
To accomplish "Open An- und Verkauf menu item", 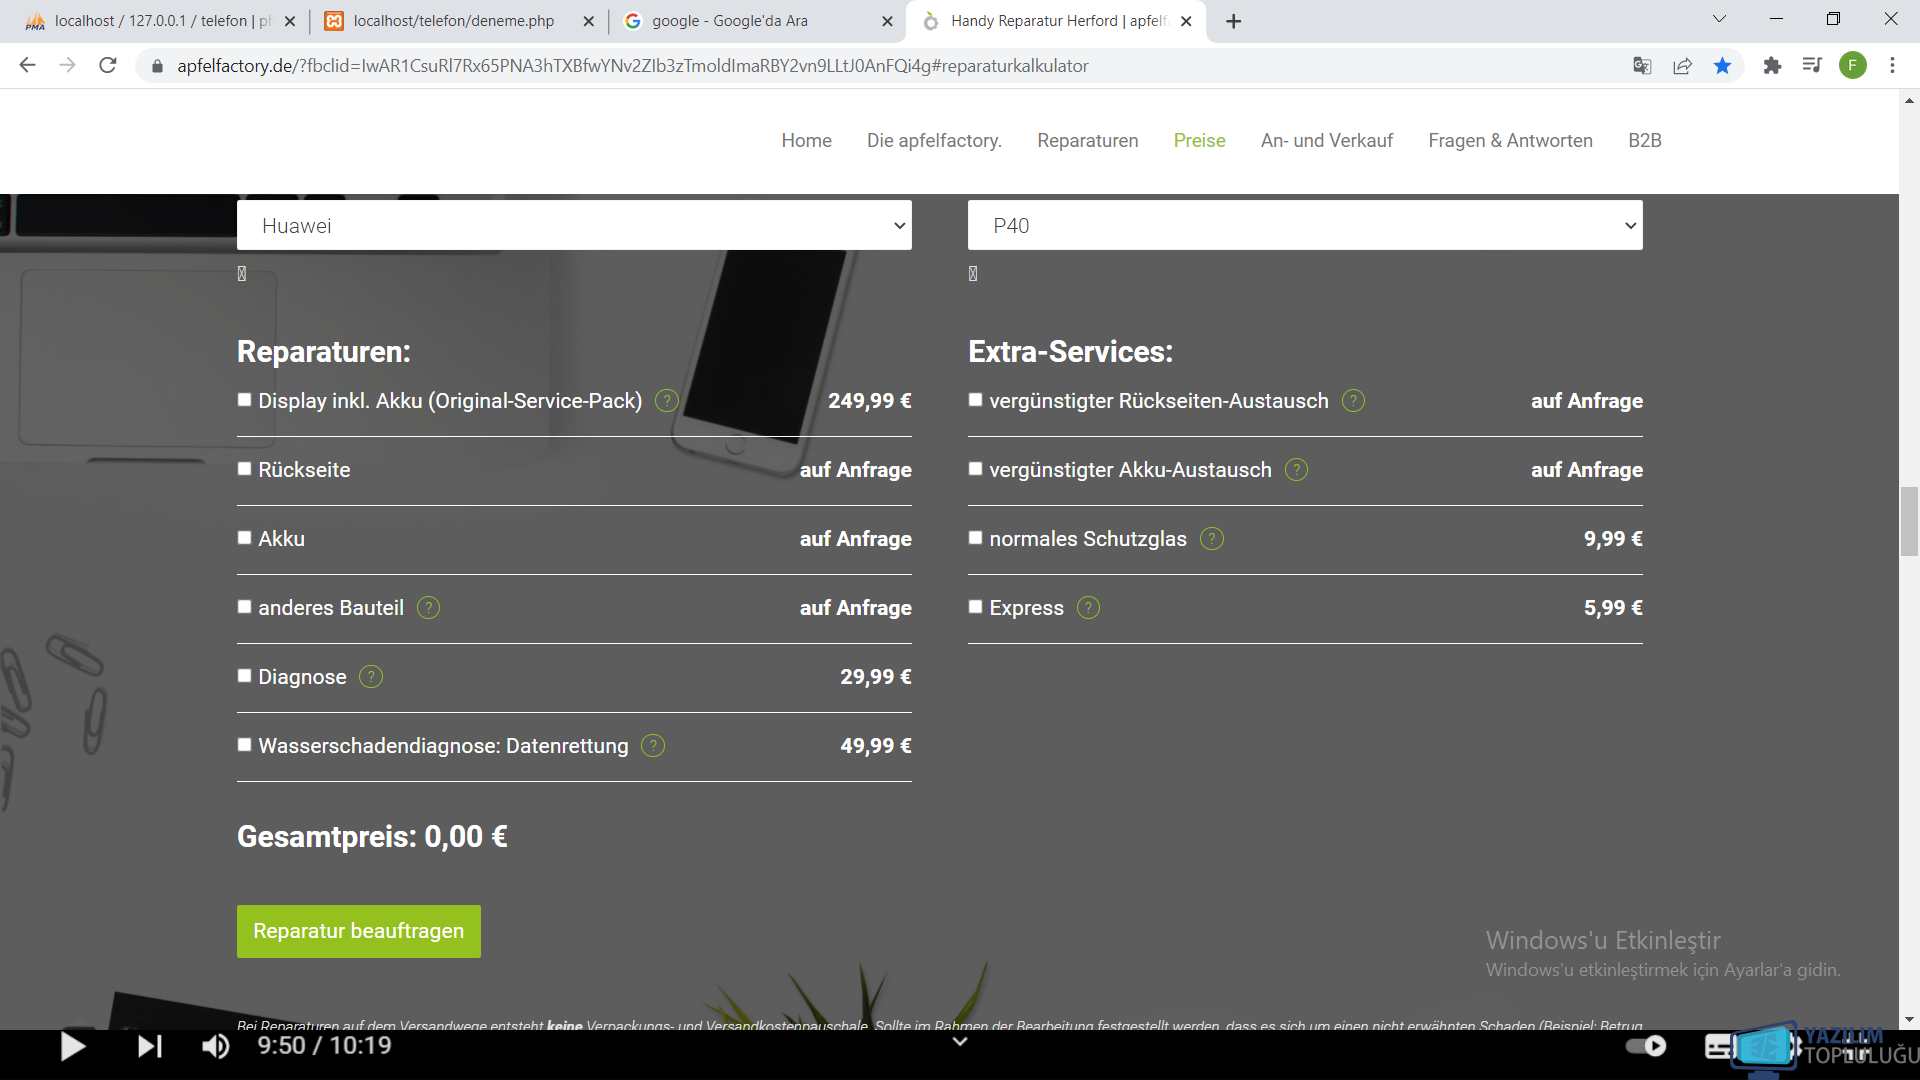I will [x=1326, y=141].
